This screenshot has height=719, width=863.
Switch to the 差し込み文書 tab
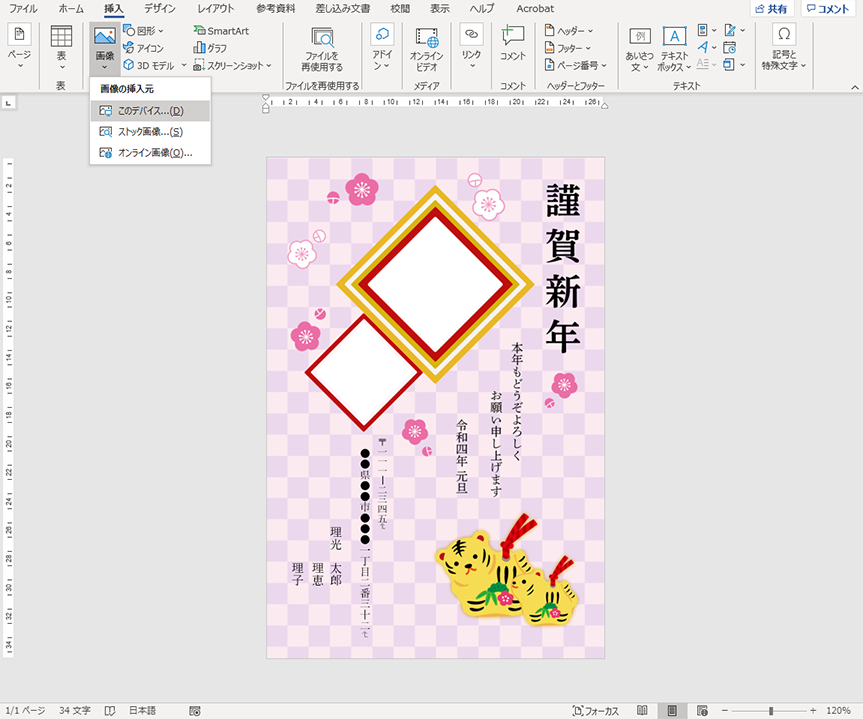(342, 9)
